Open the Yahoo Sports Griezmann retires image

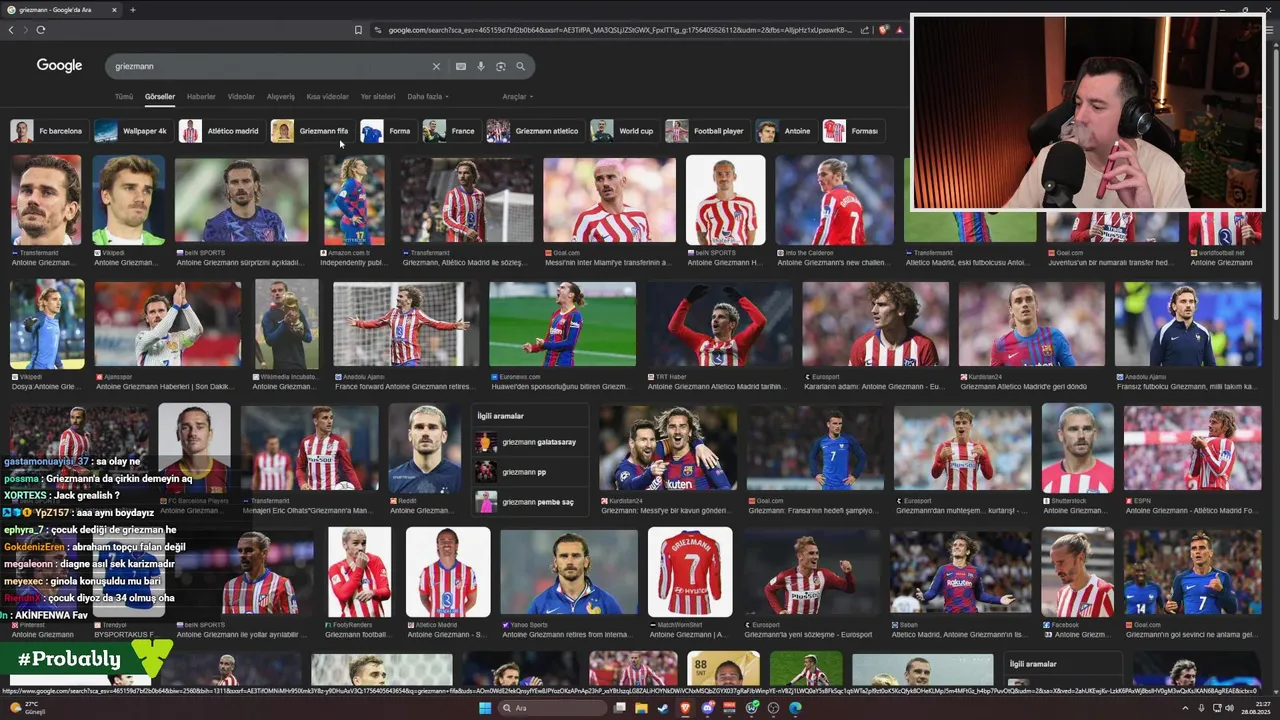[569, 572]
